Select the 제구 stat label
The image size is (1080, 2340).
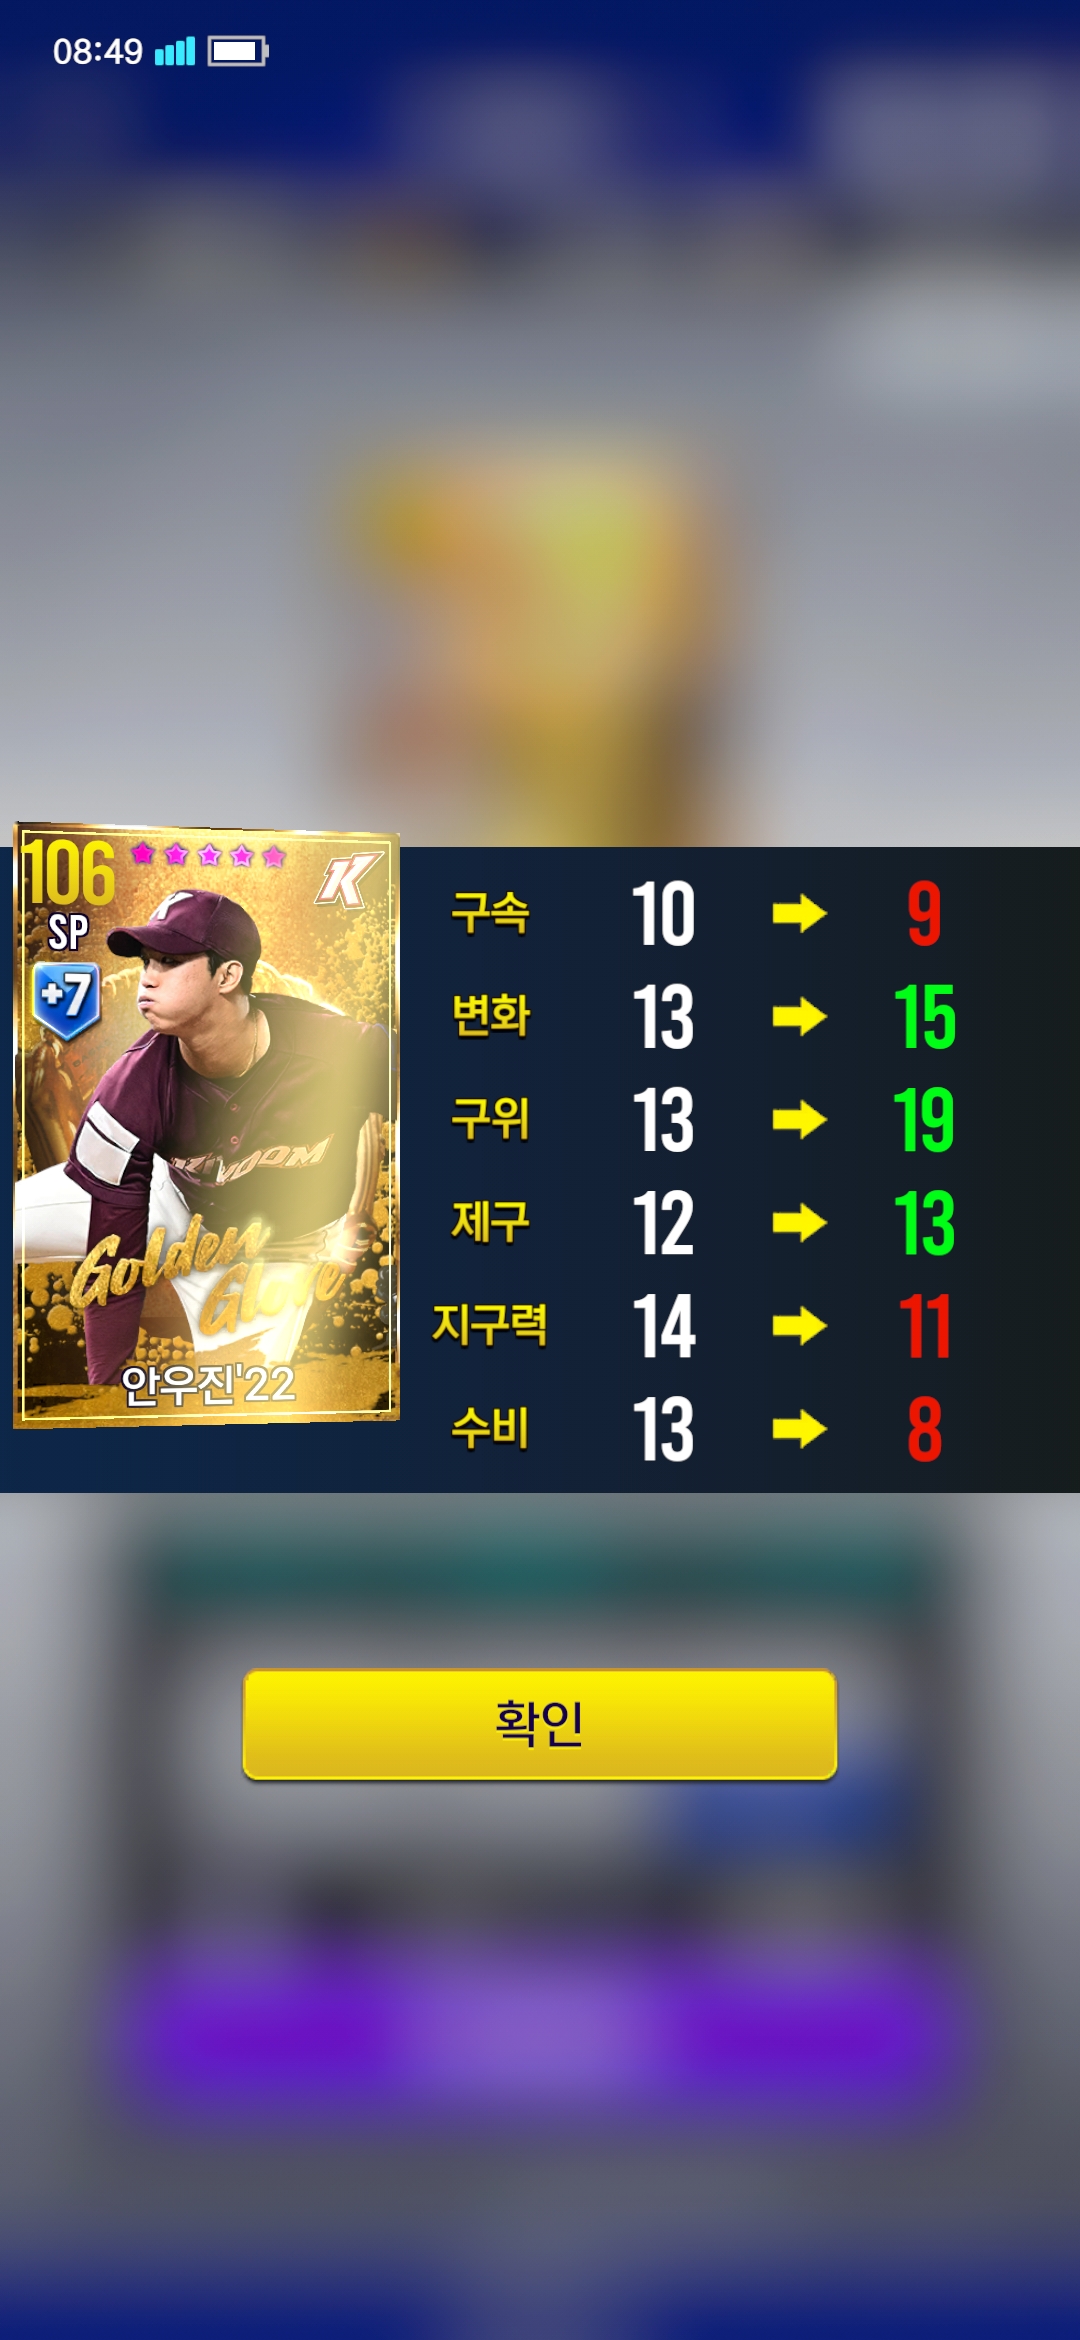[x=490, y=1222]
